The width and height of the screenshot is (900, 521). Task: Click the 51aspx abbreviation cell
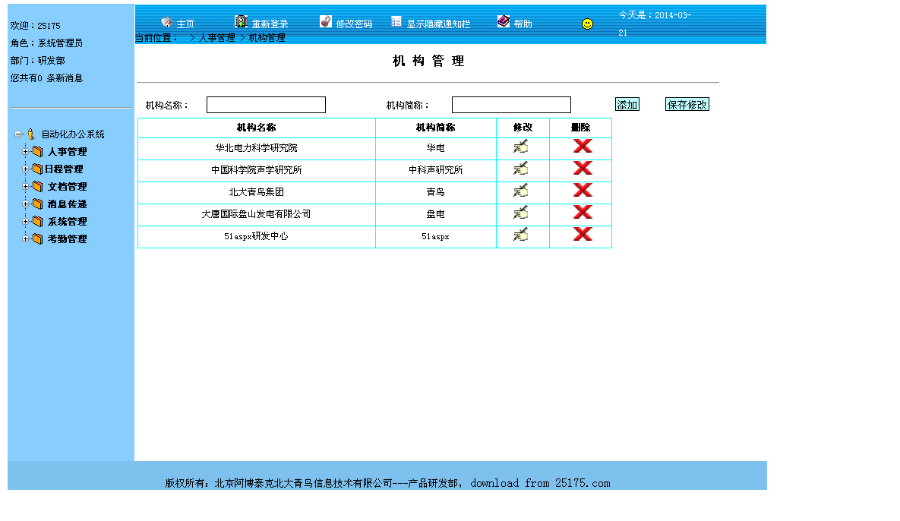click(x=436, y=236)
